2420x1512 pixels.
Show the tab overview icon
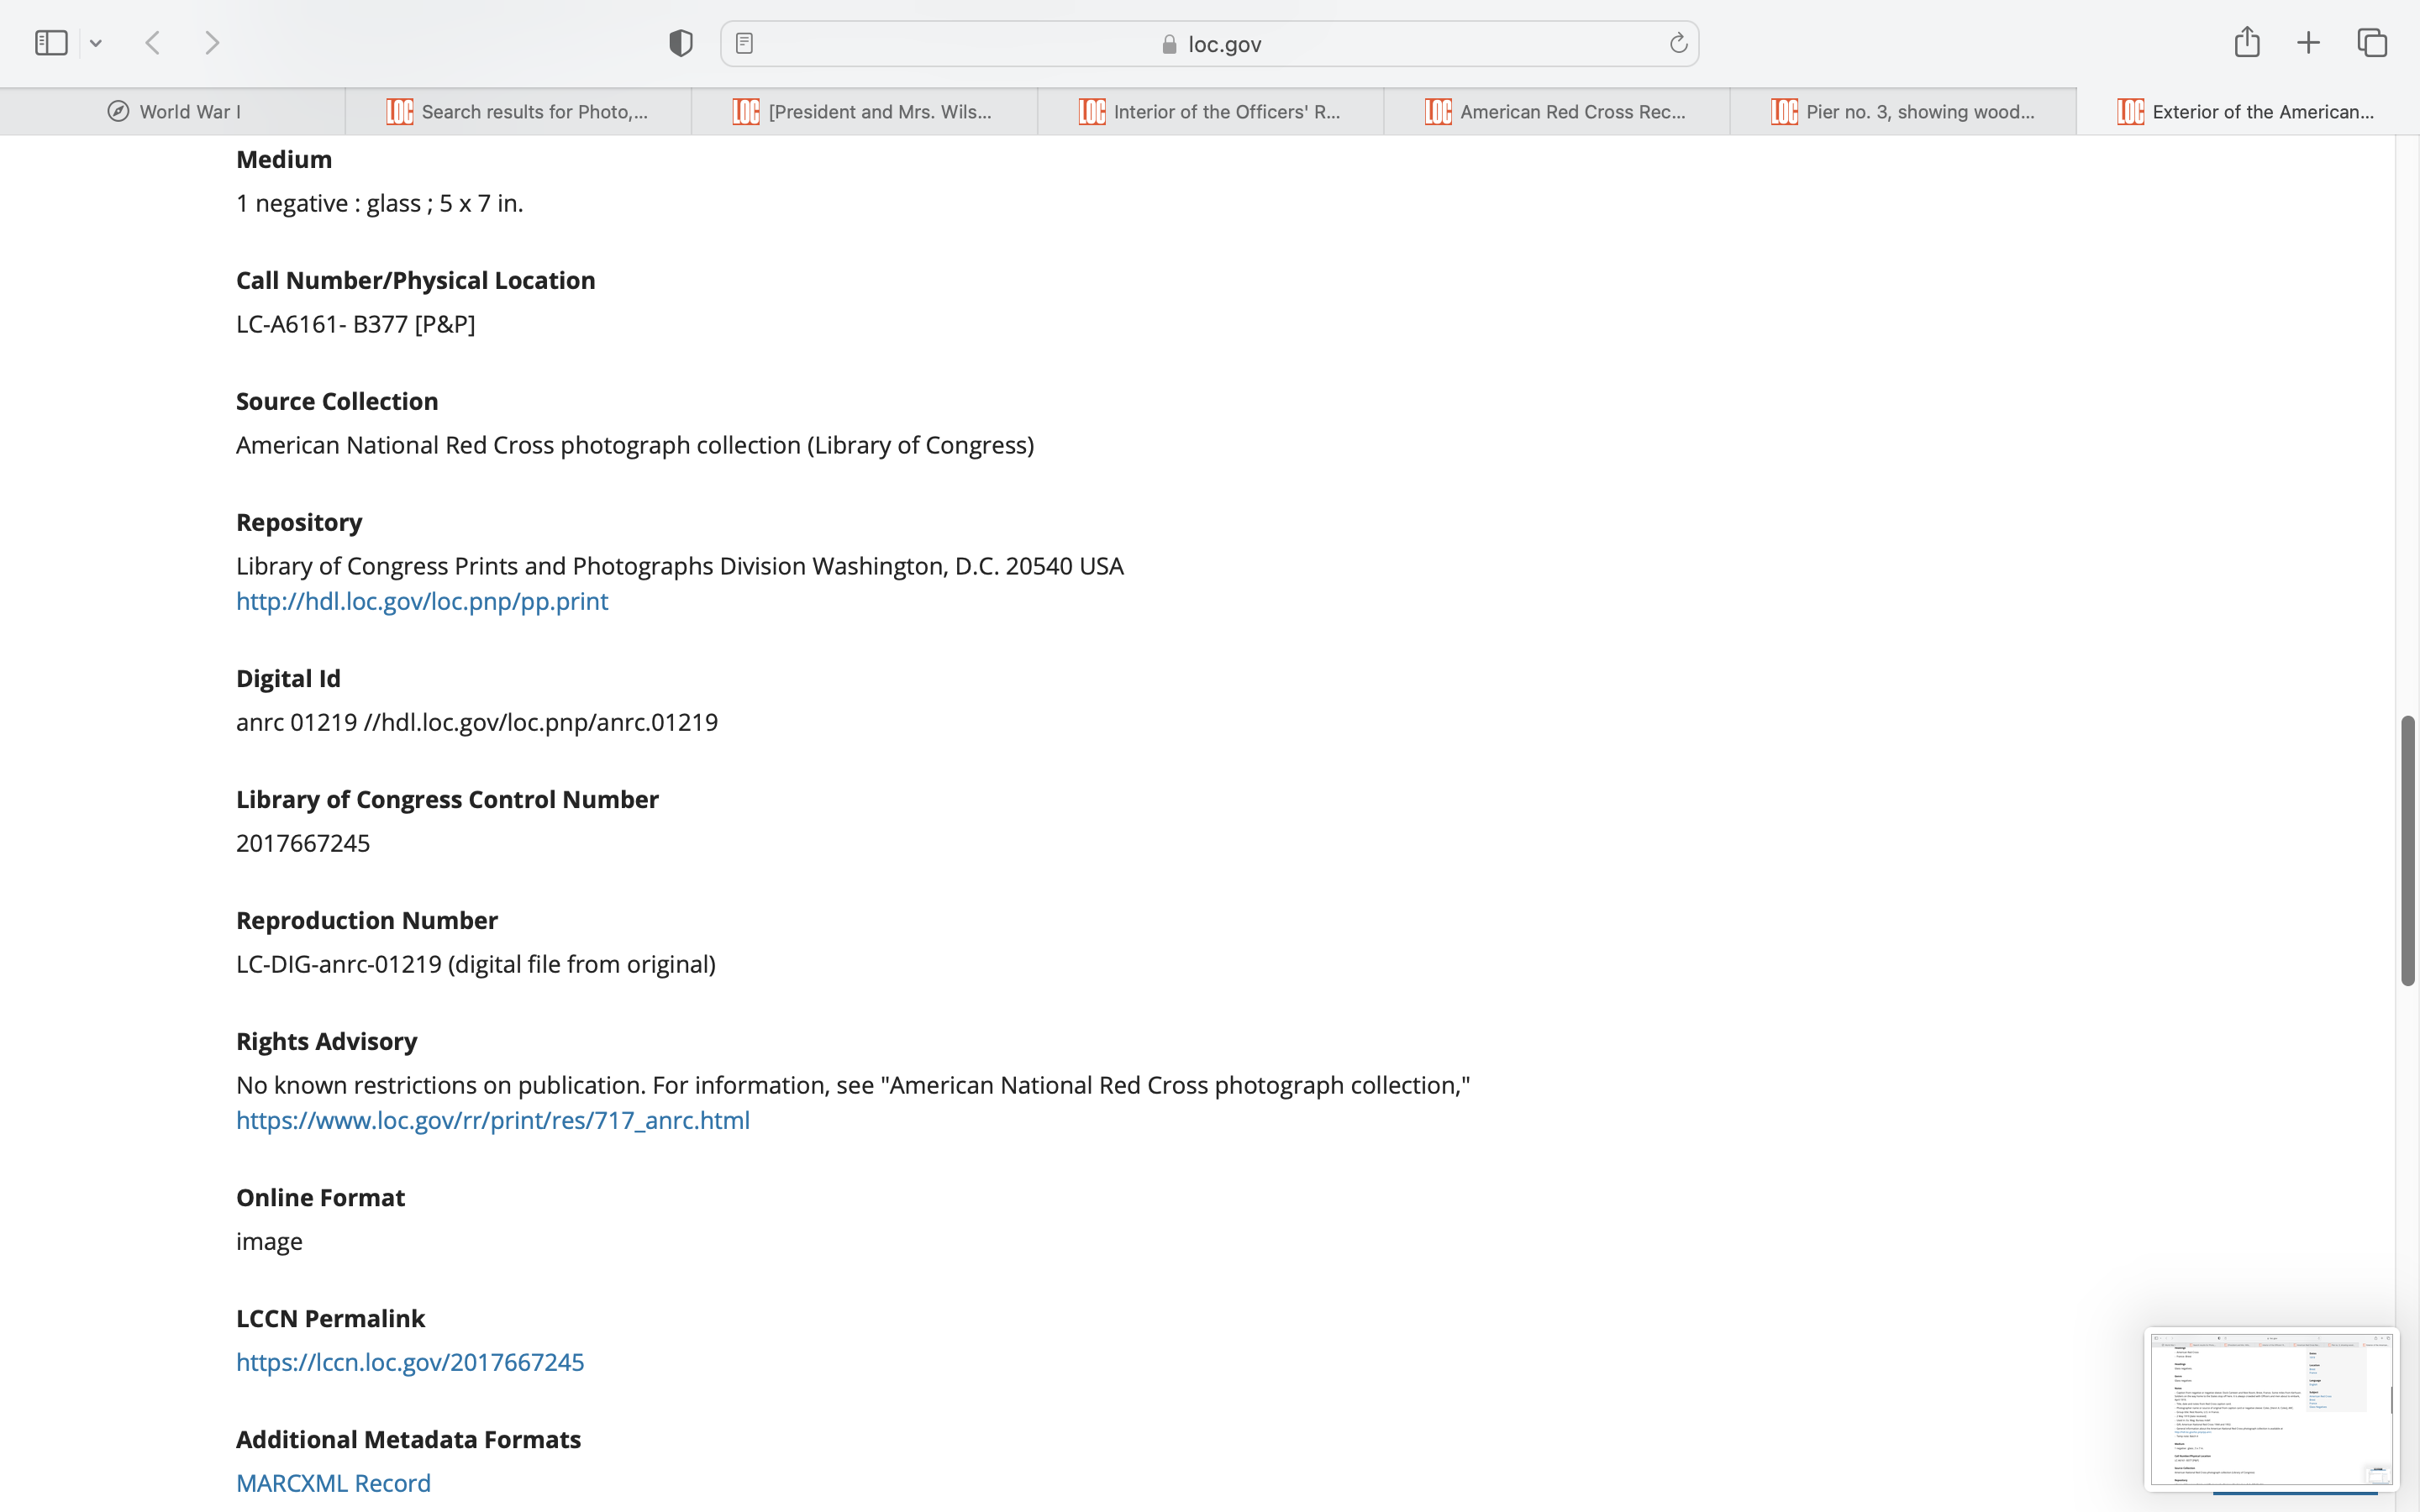click(x=2372, y=43)
